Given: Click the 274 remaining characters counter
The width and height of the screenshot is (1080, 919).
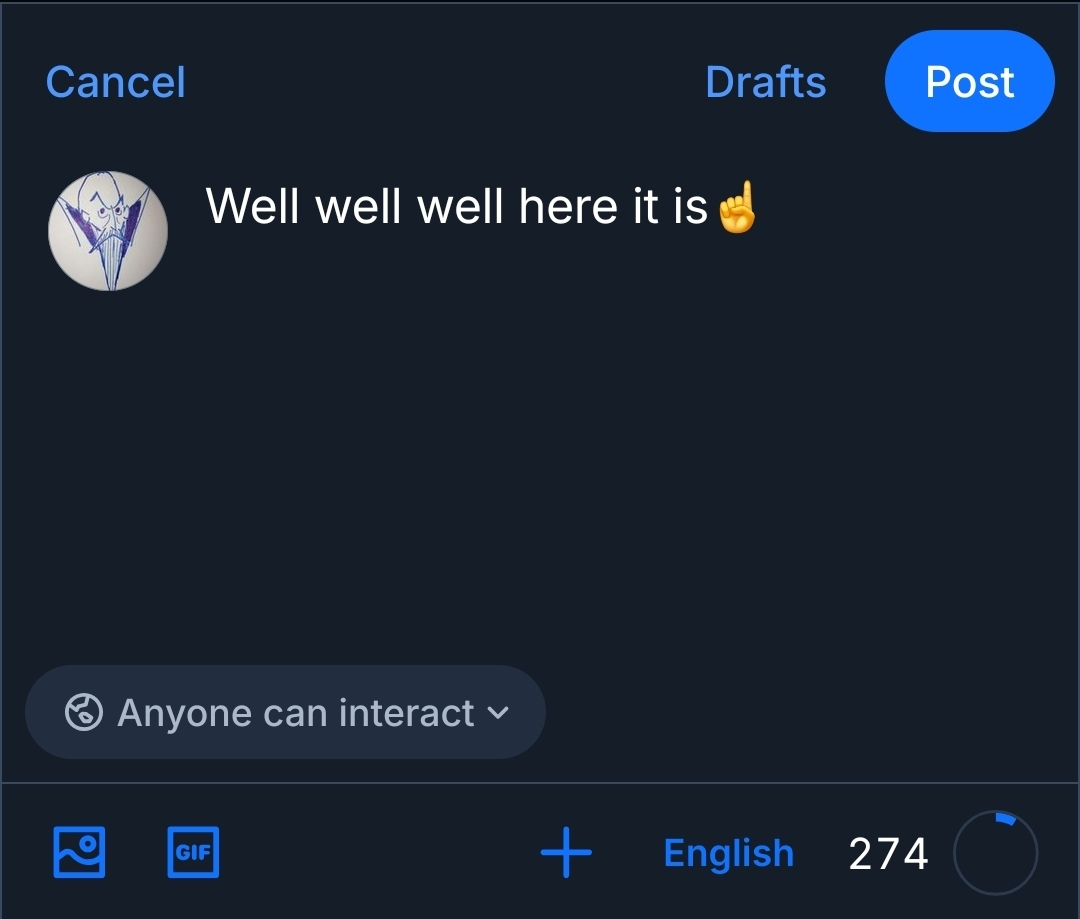Looking at the screenshot, I should tap(888, 854).
